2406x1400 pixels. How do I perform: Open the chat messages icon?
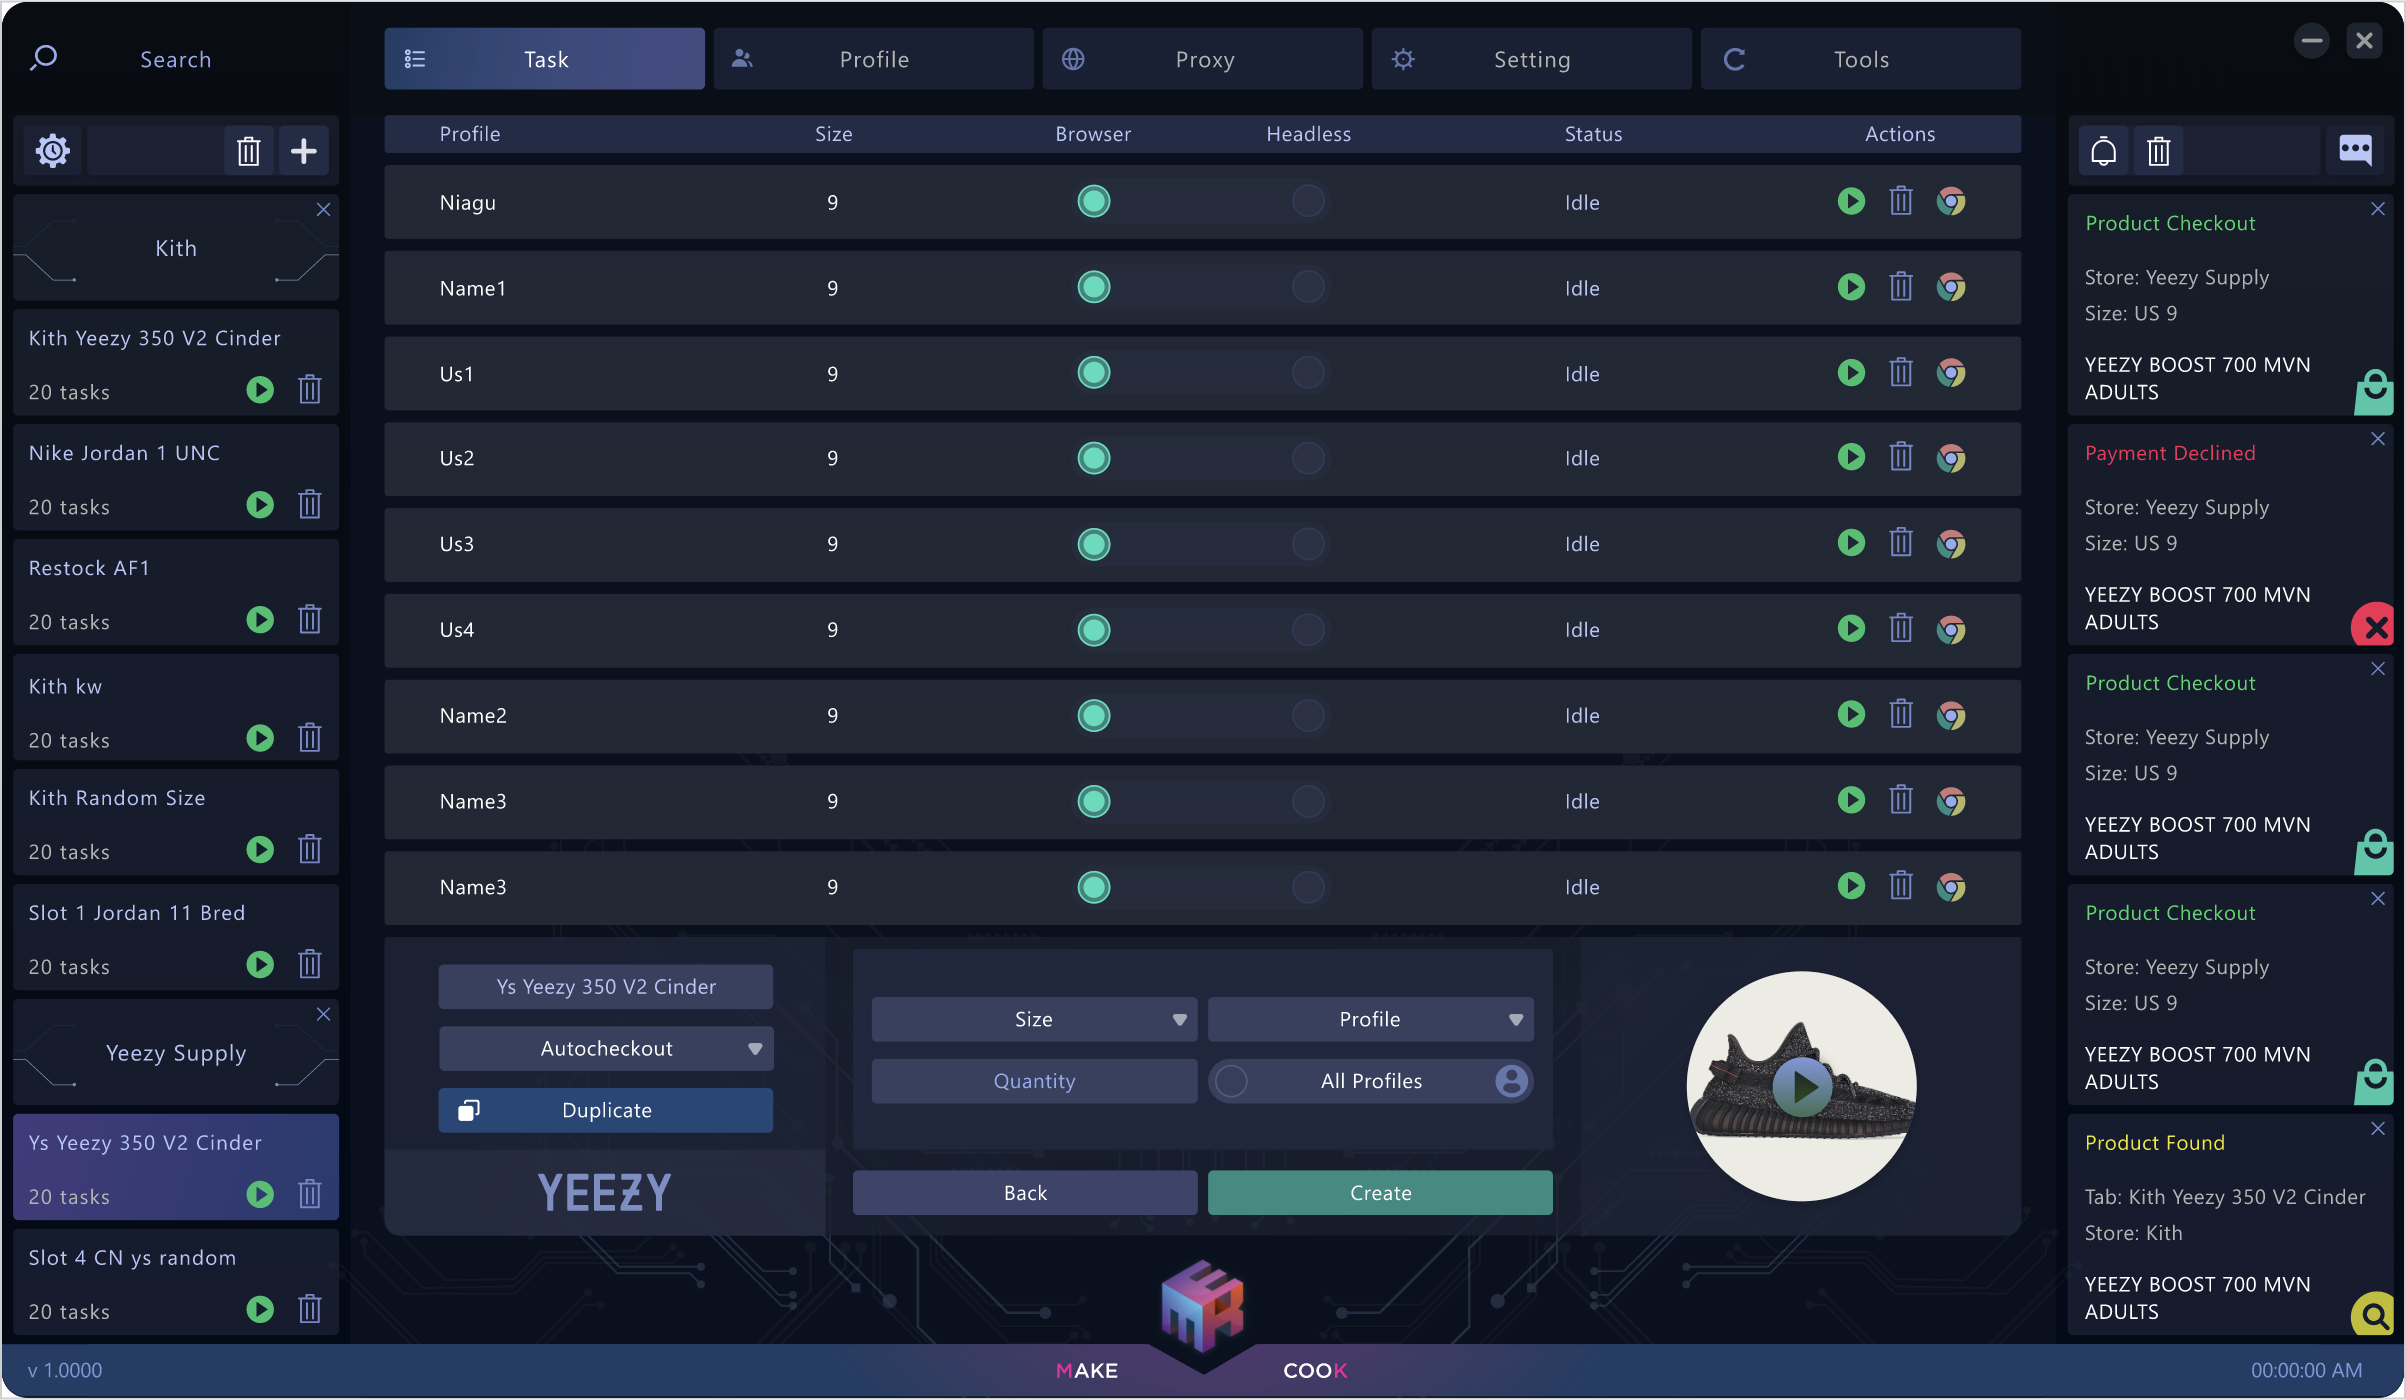2355,150
